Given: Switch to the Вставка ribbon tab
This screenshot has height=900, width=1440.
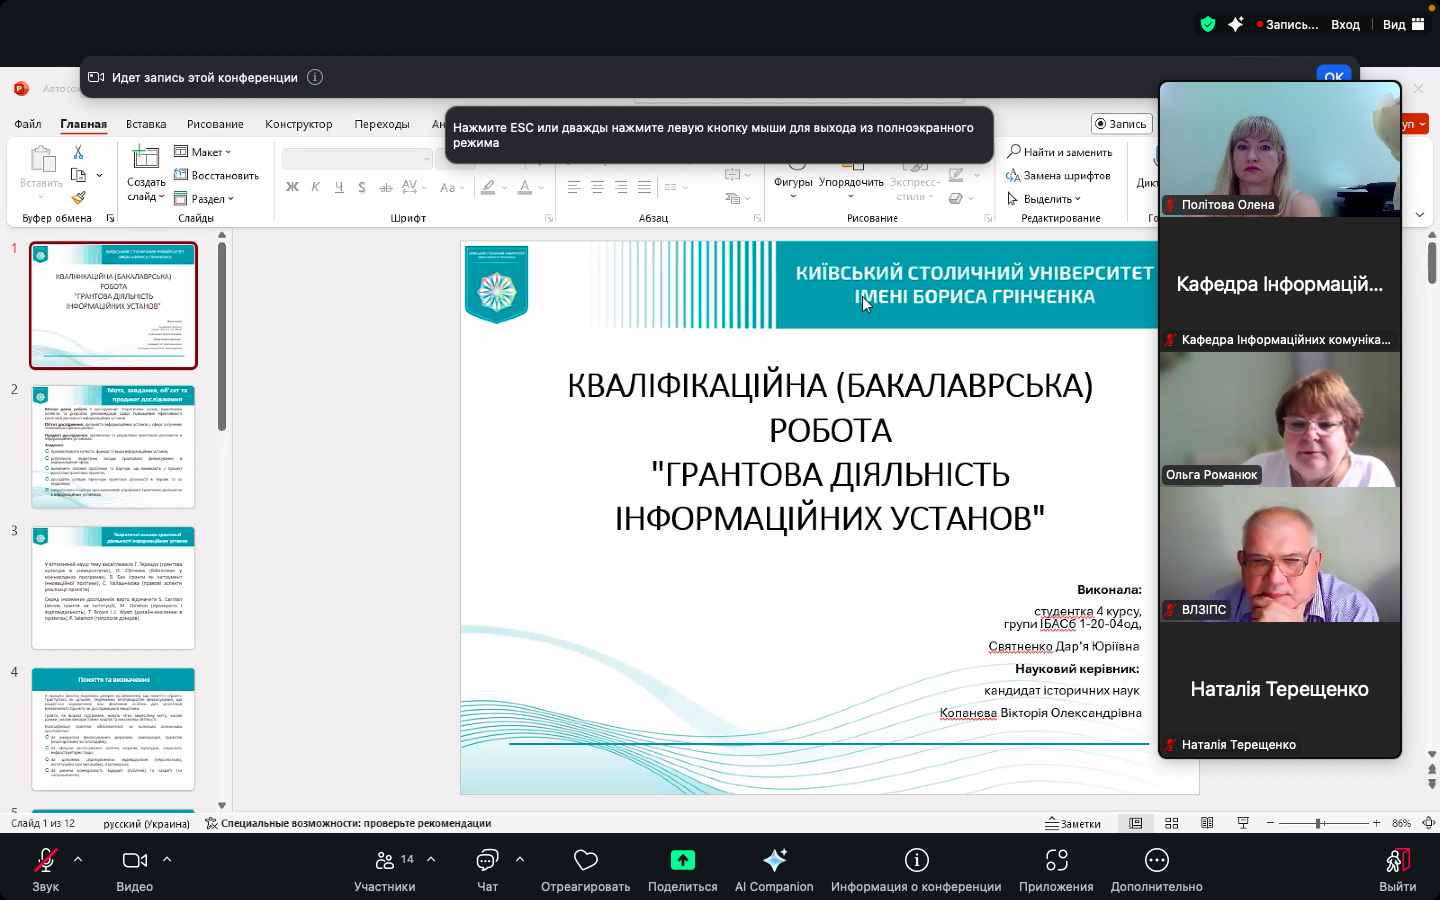Looking at the screenshot, I should [x=146, y=124].
